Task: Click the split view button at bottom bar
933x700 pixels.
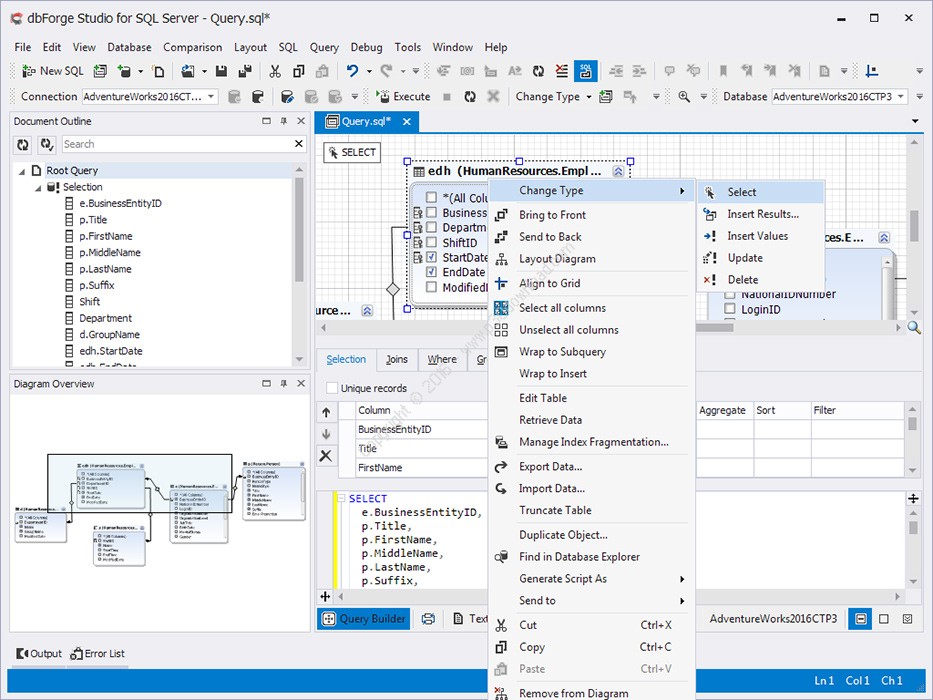Action: point(861,619)
